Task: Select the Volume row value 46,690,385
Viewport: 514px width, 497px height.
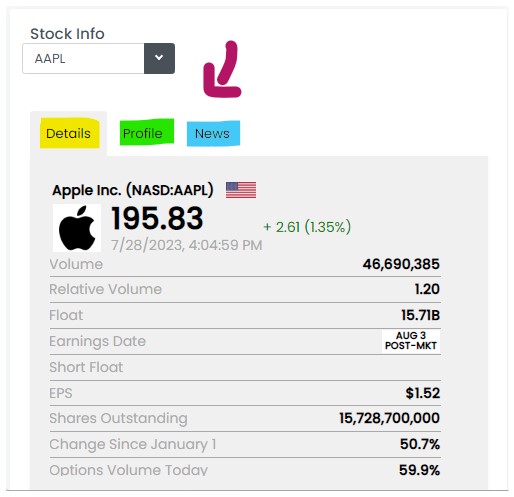Action: (x=401, y=264)
